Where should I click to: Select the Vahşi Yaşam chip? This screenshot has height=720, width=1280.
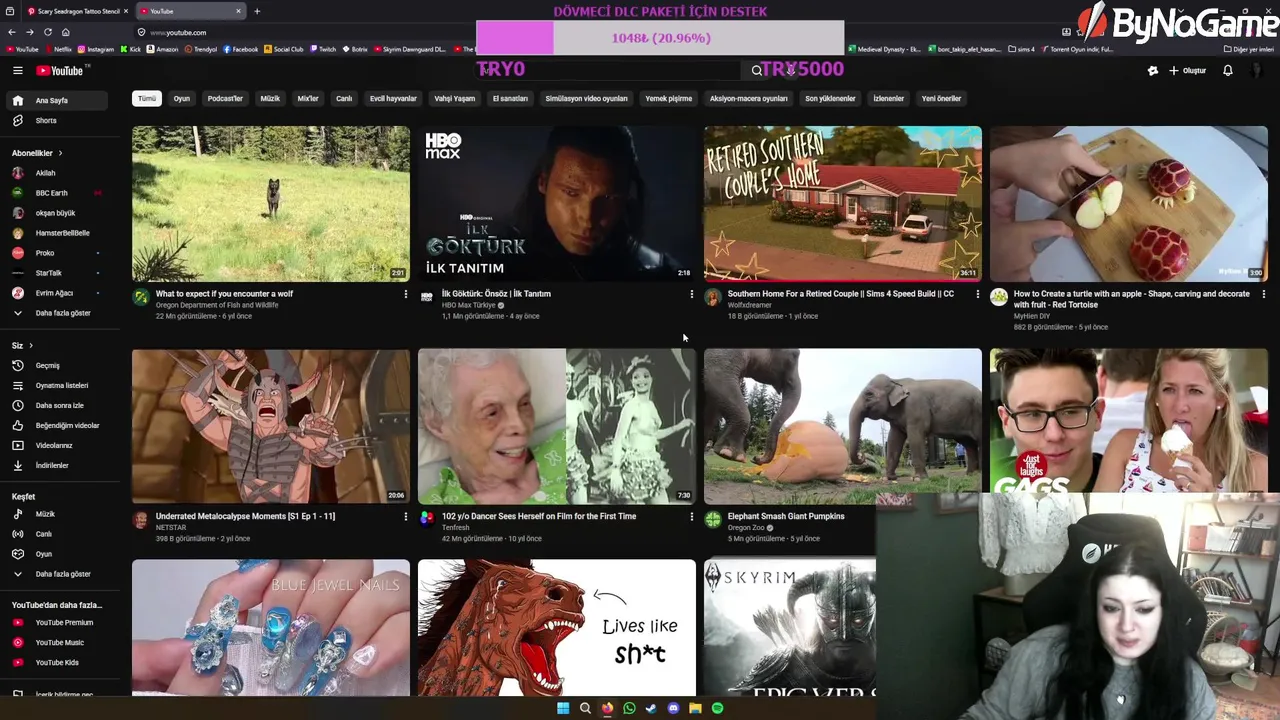tap(454, 98)
